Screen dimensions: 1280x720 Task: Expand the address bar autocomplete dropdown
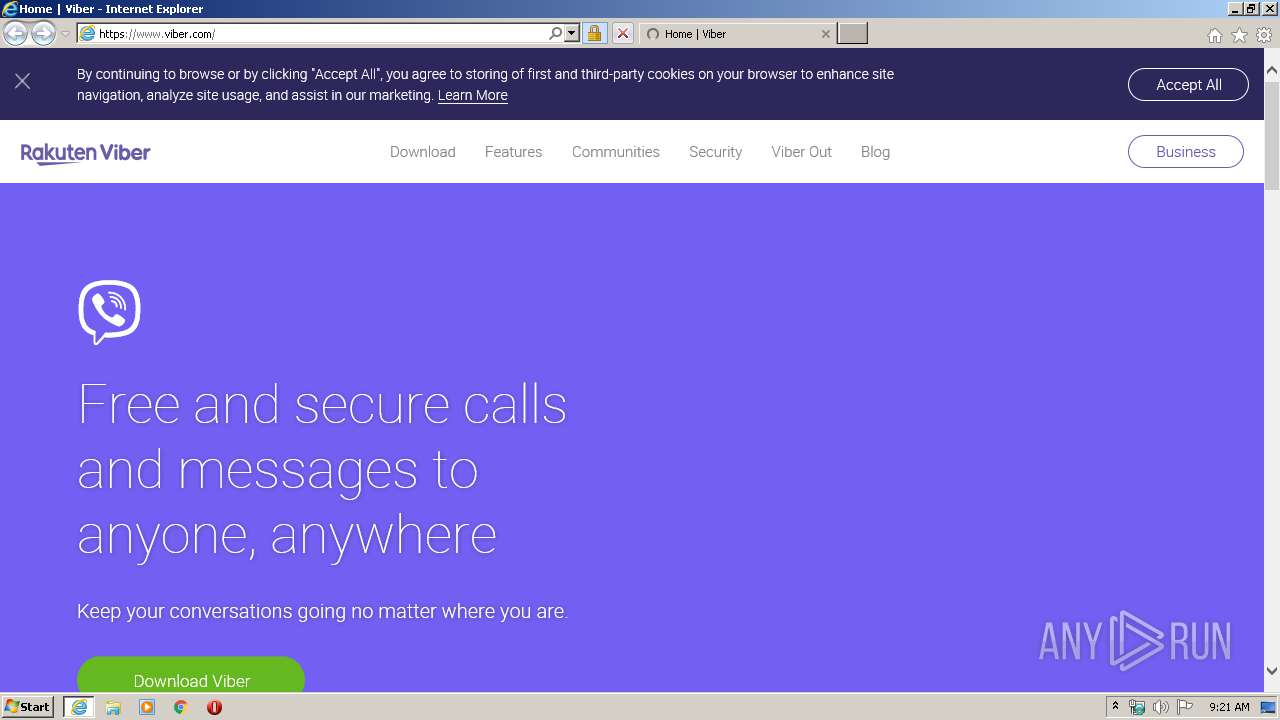(x=572, y=33)
